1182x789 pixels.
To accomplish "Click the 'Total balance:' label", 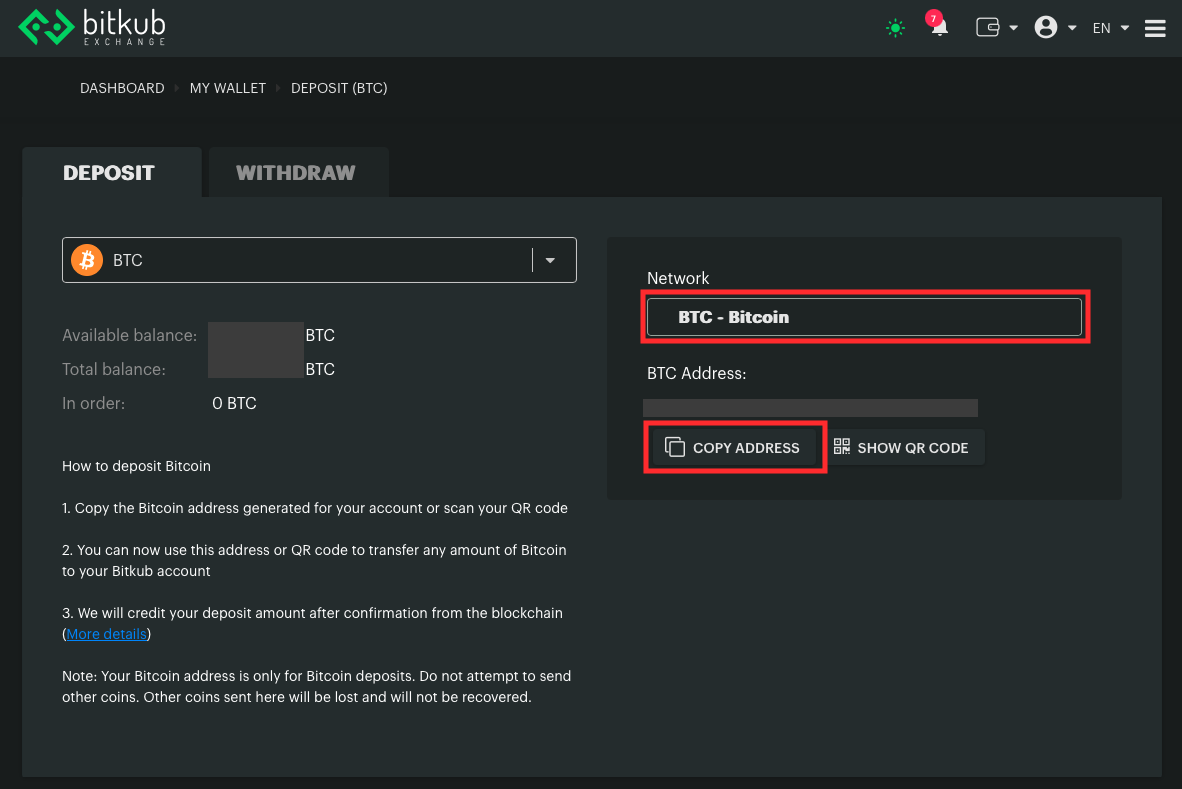I will click(114, 369).
